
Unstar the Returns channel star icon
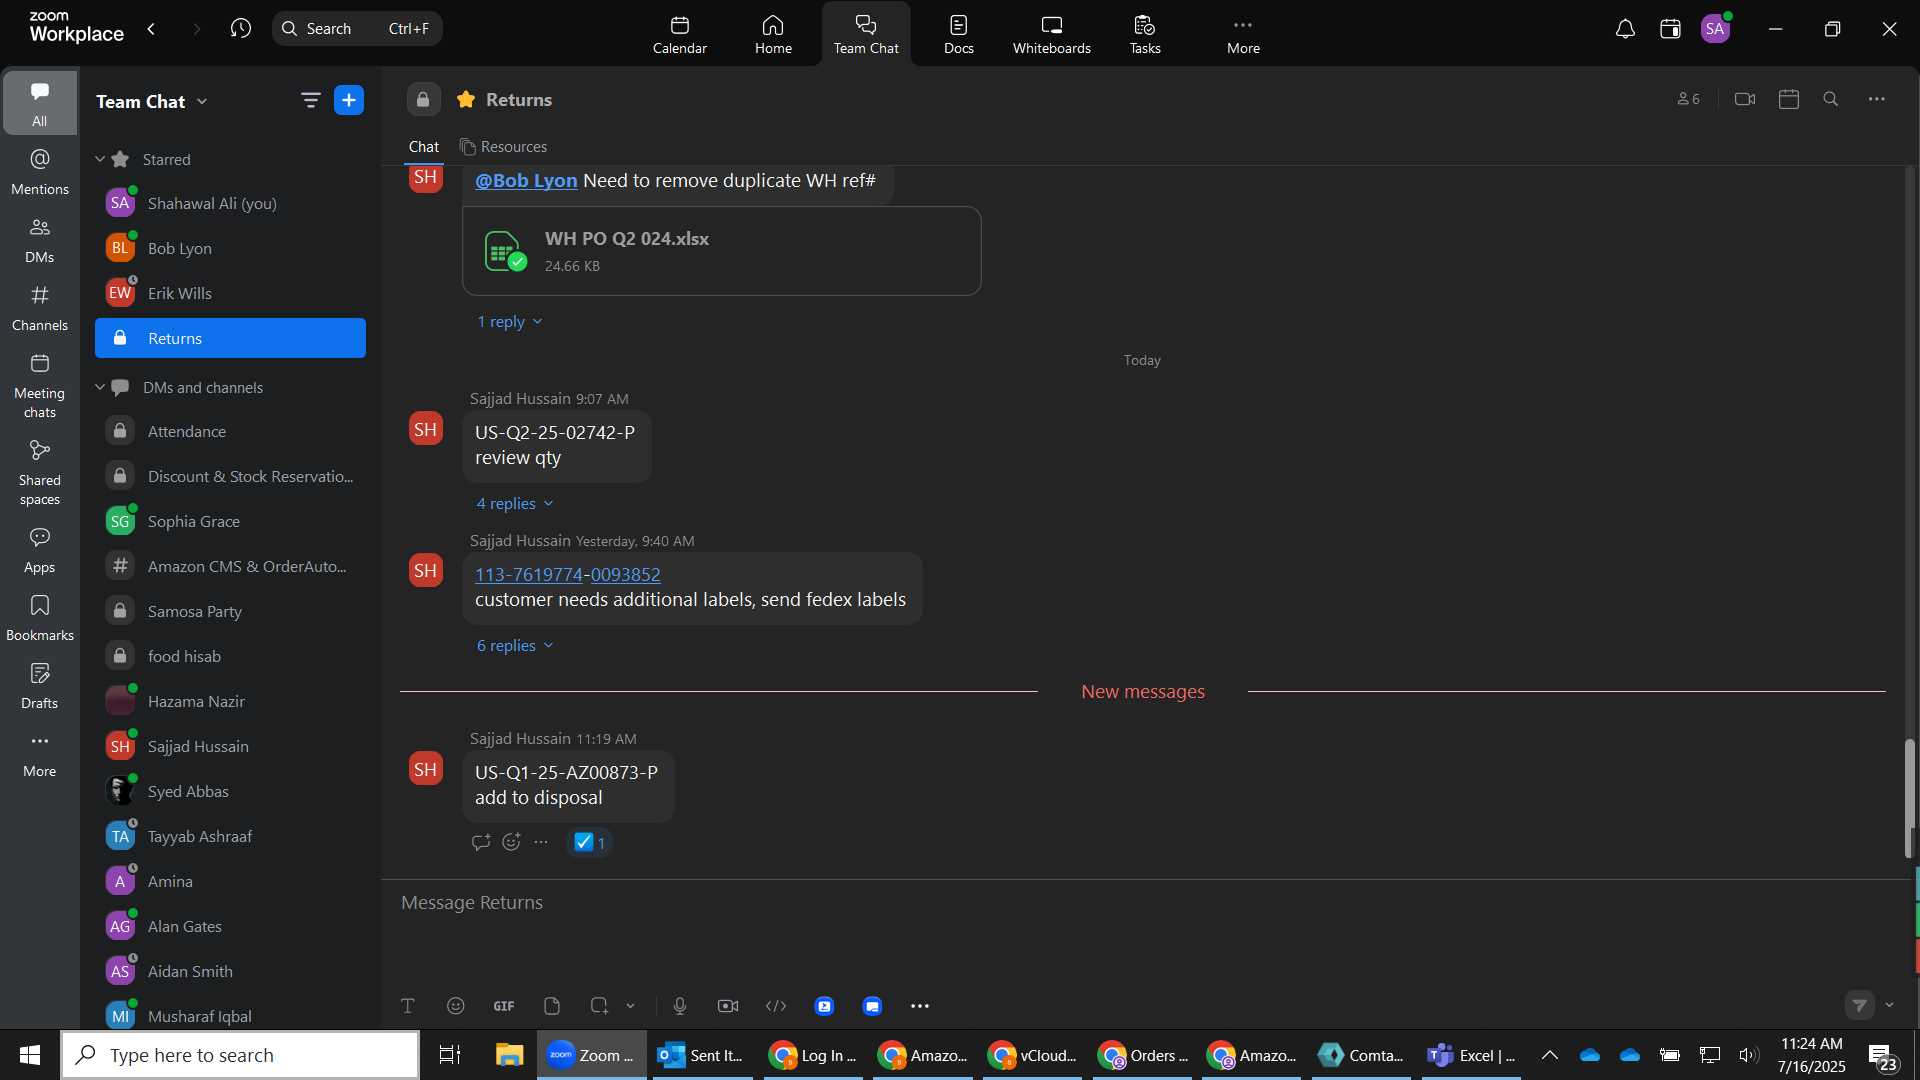coord(466,99)
